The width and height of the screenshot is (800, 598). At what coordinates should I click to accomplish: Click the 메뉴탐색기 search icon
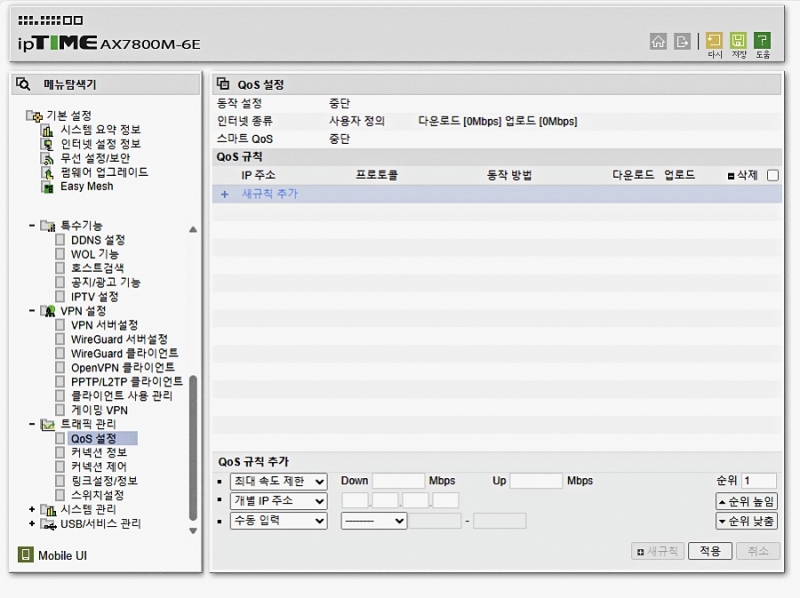tap(24, 84)
